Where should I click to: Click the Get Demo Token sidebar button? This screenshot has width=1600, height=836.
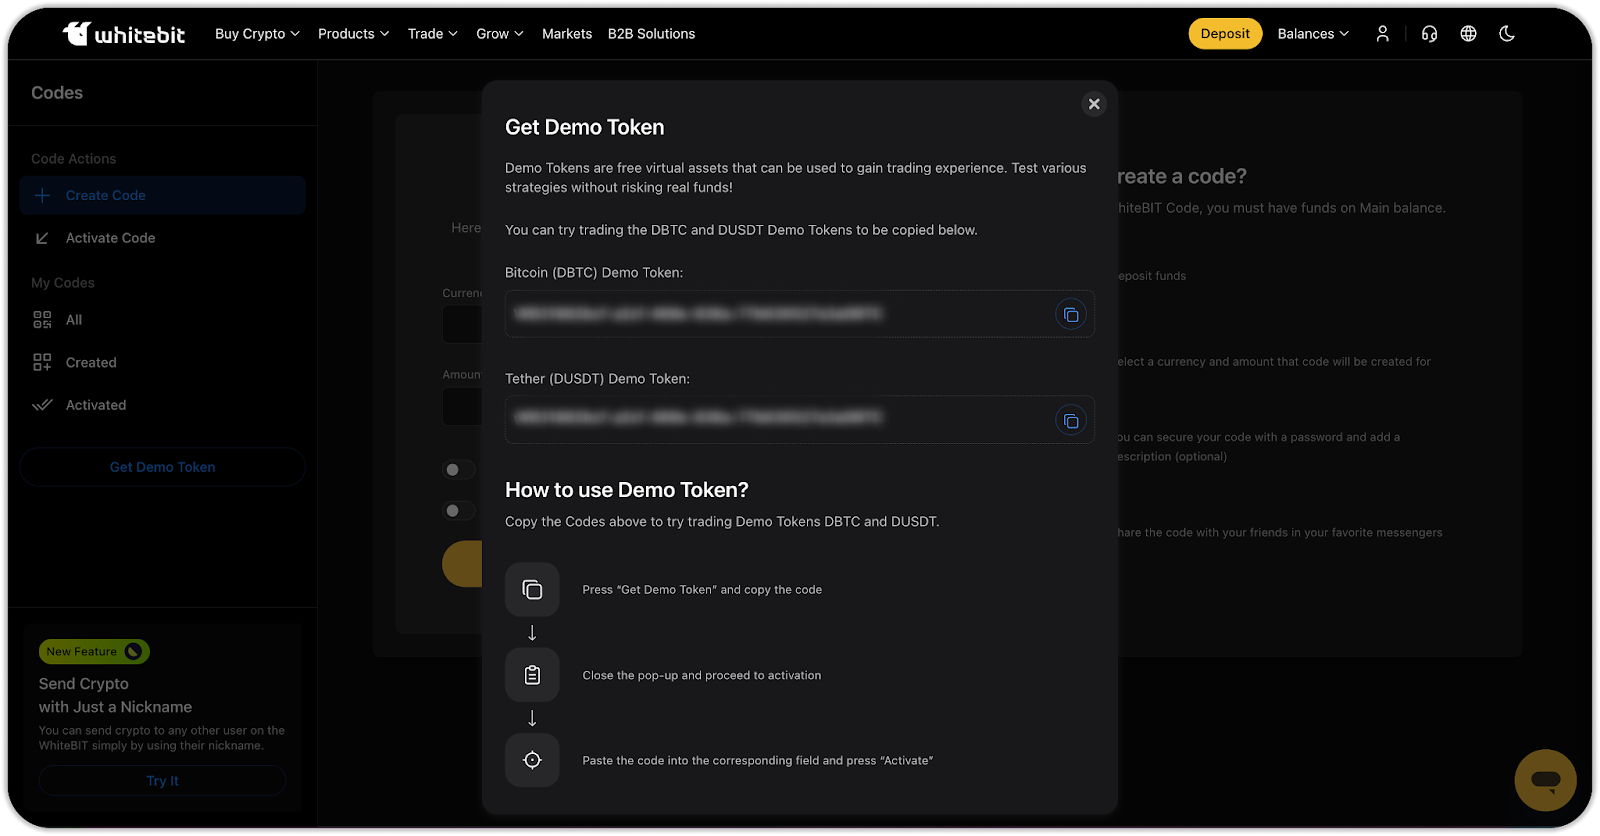[x=162, y=467]
